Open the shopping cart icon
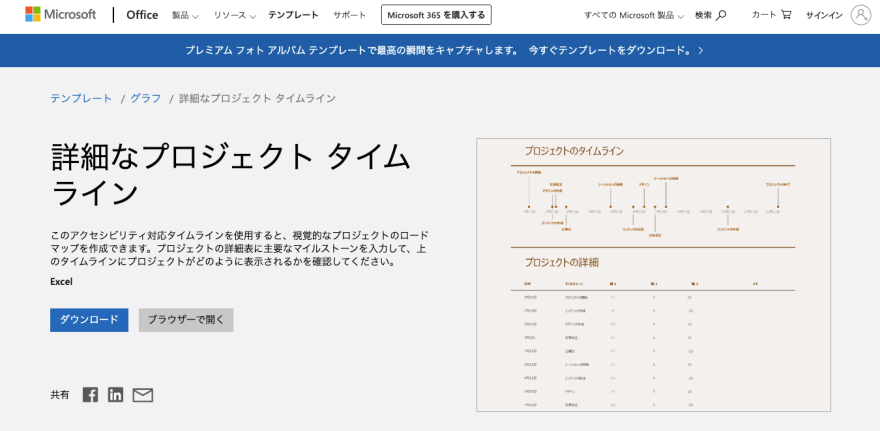Viewport: 880px width, 431px height. coord(786,15)
